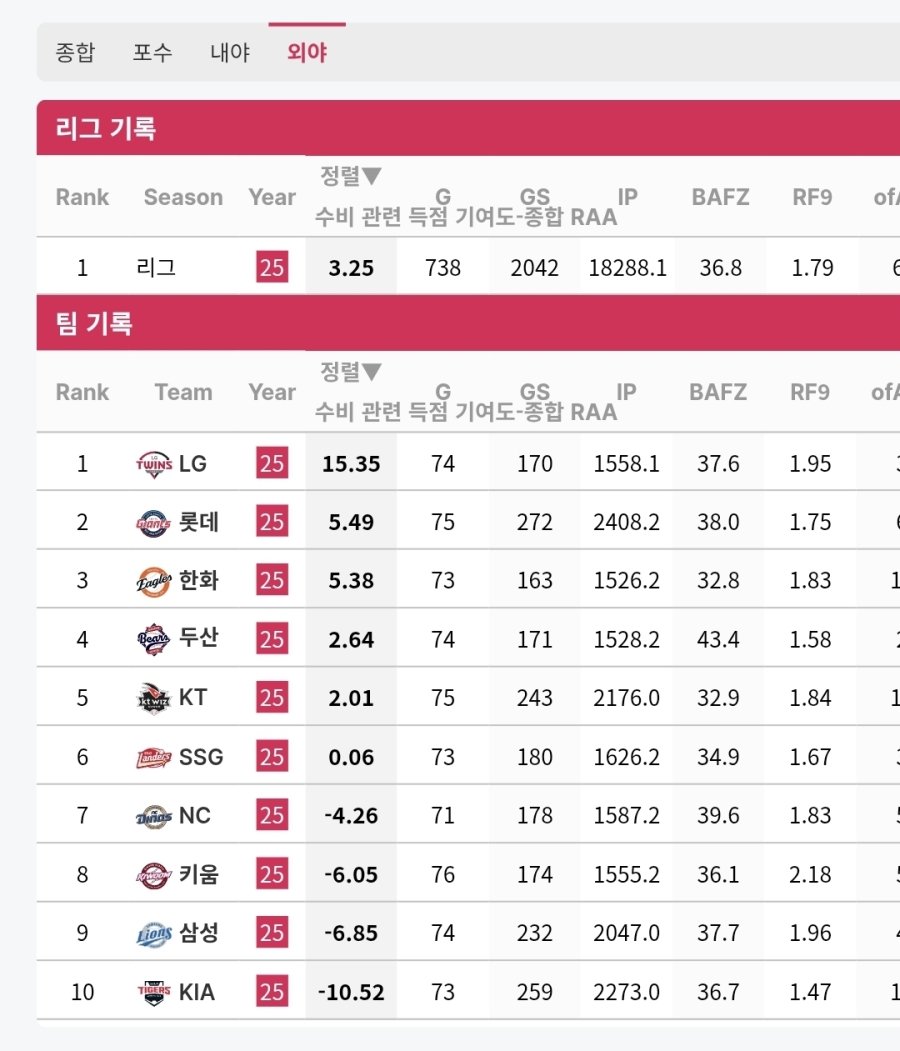Click the KT Wiz team logo

pyautogui.click(x=153, y=698)
